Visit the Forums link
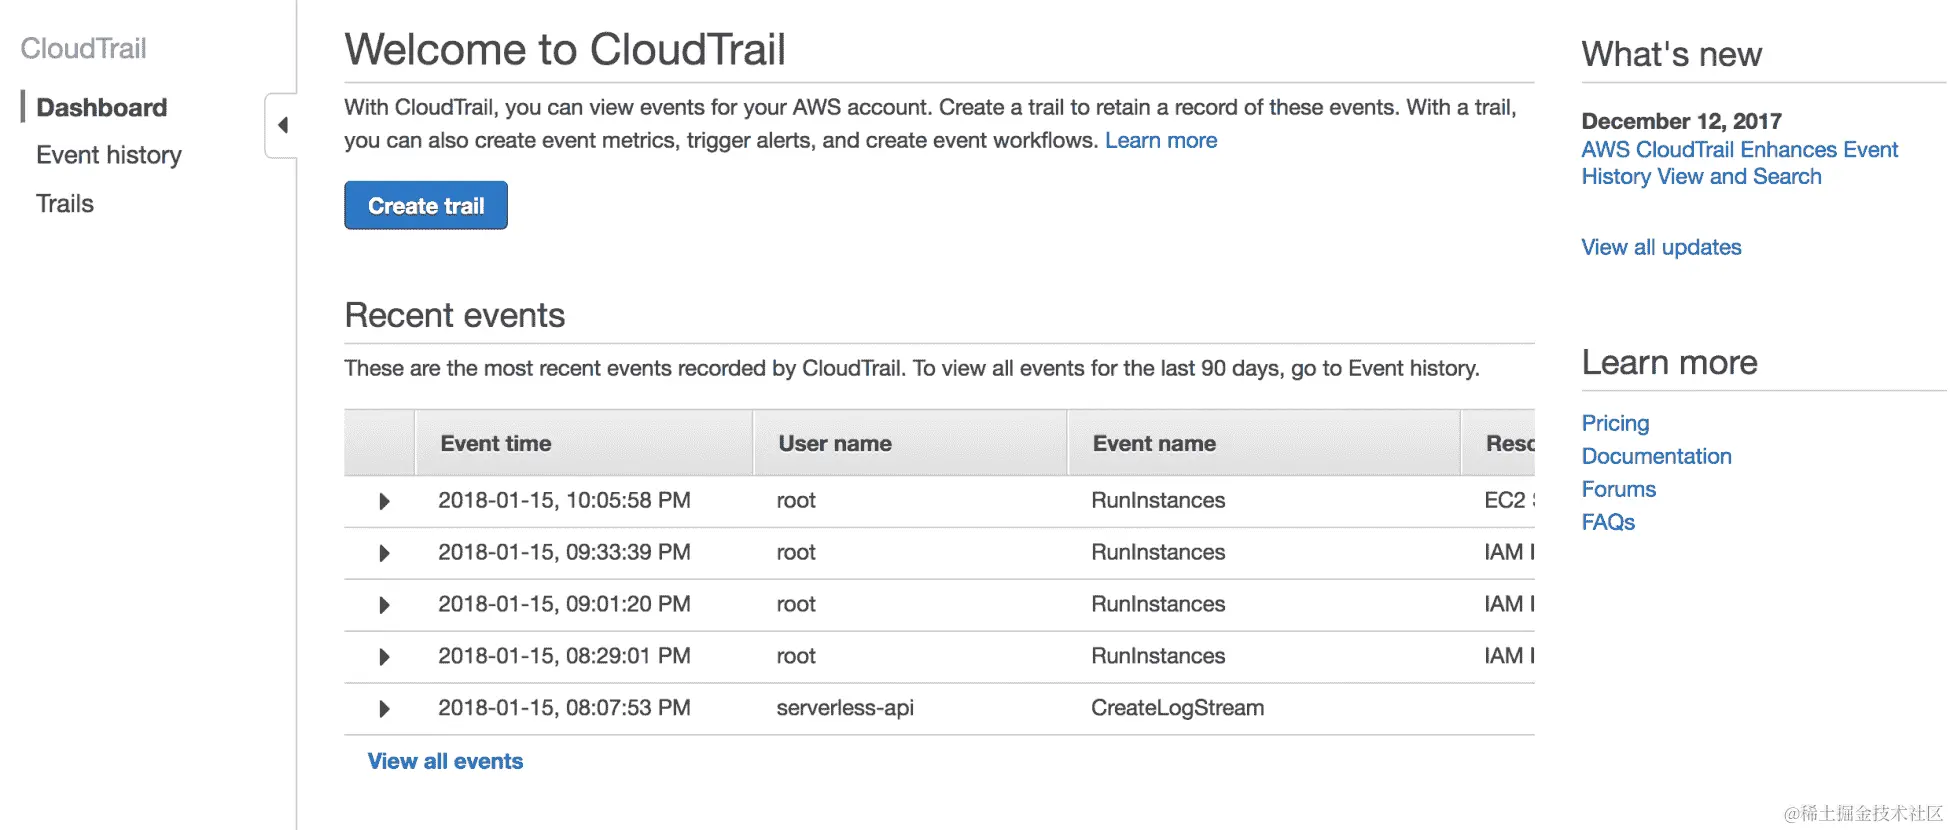1950x830 pixels. coord(1618,489)
